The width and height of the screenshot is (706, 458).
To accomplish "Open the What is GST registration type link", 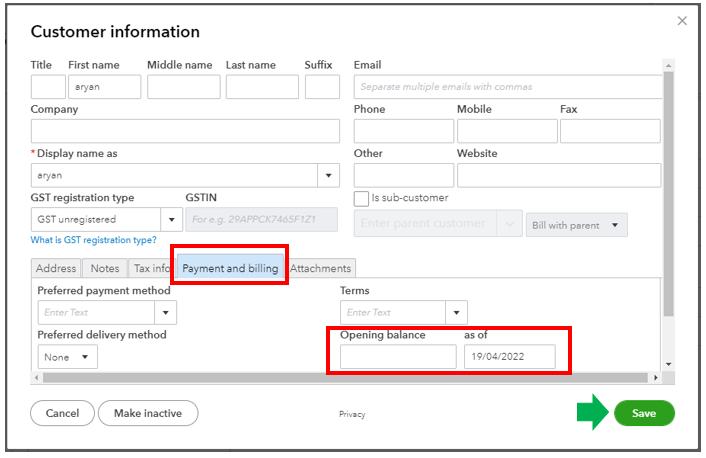I will click(x=93, y=240).
